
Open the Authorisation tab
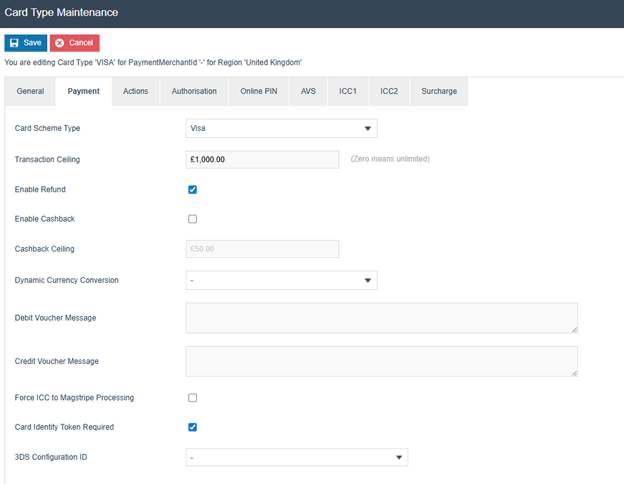tap(194, 91)
